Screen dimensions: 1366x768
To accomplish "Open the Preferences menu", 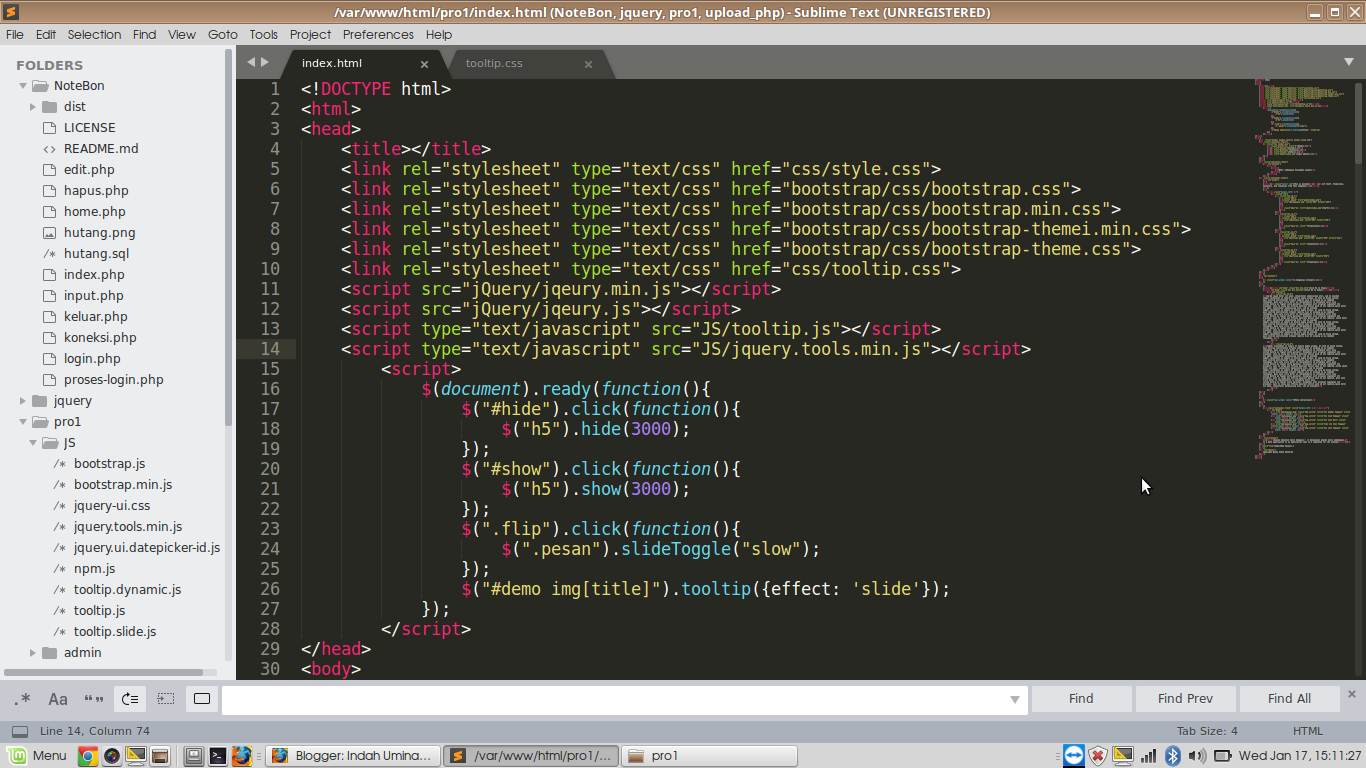I will point(378,34).
